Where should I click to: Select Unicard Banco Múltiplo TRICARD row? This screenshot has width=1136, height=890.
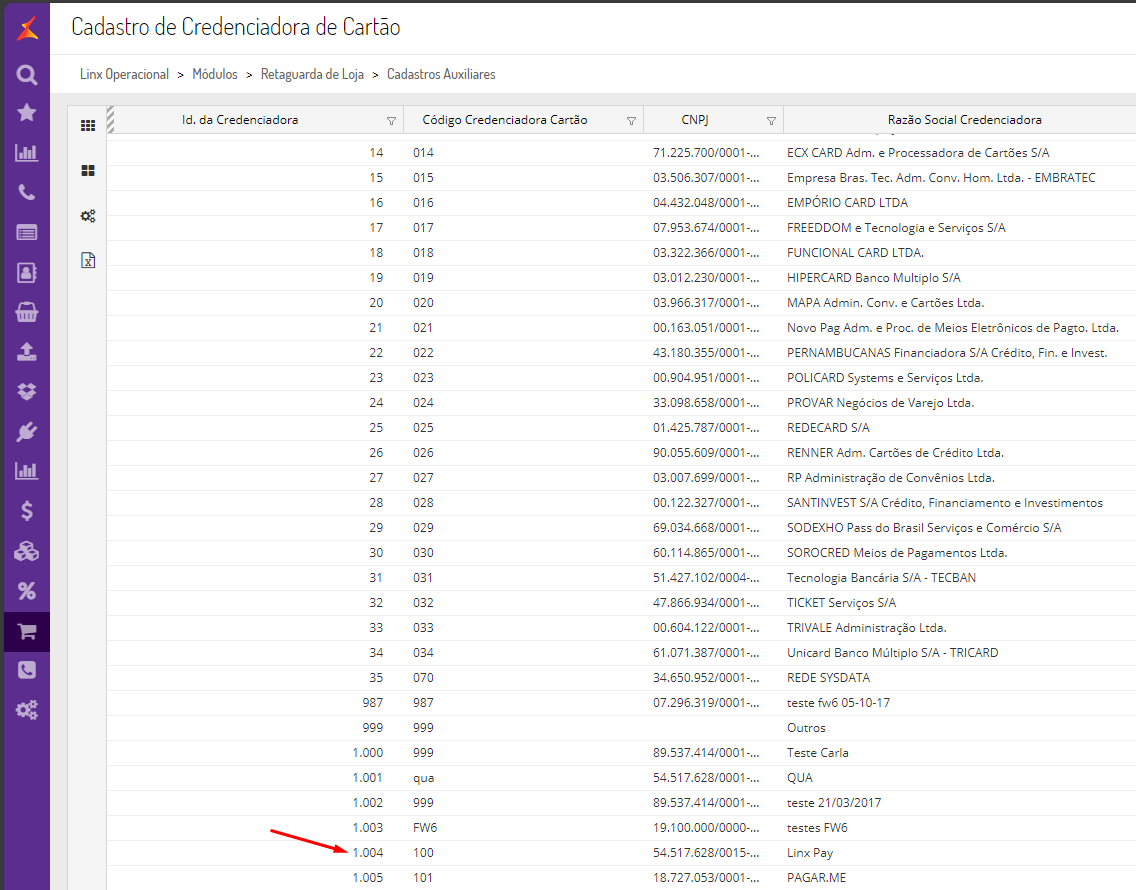(x=621, y=652)
